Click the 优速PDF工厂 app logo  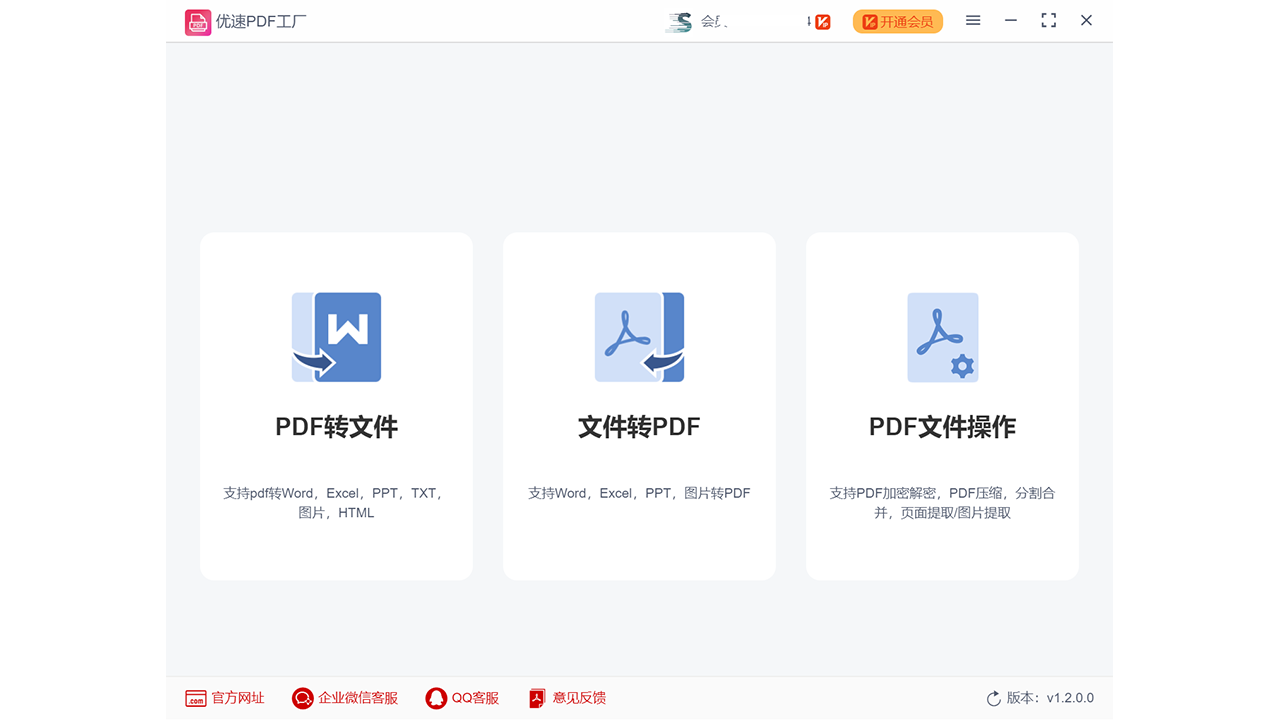(x=199, y=20)
